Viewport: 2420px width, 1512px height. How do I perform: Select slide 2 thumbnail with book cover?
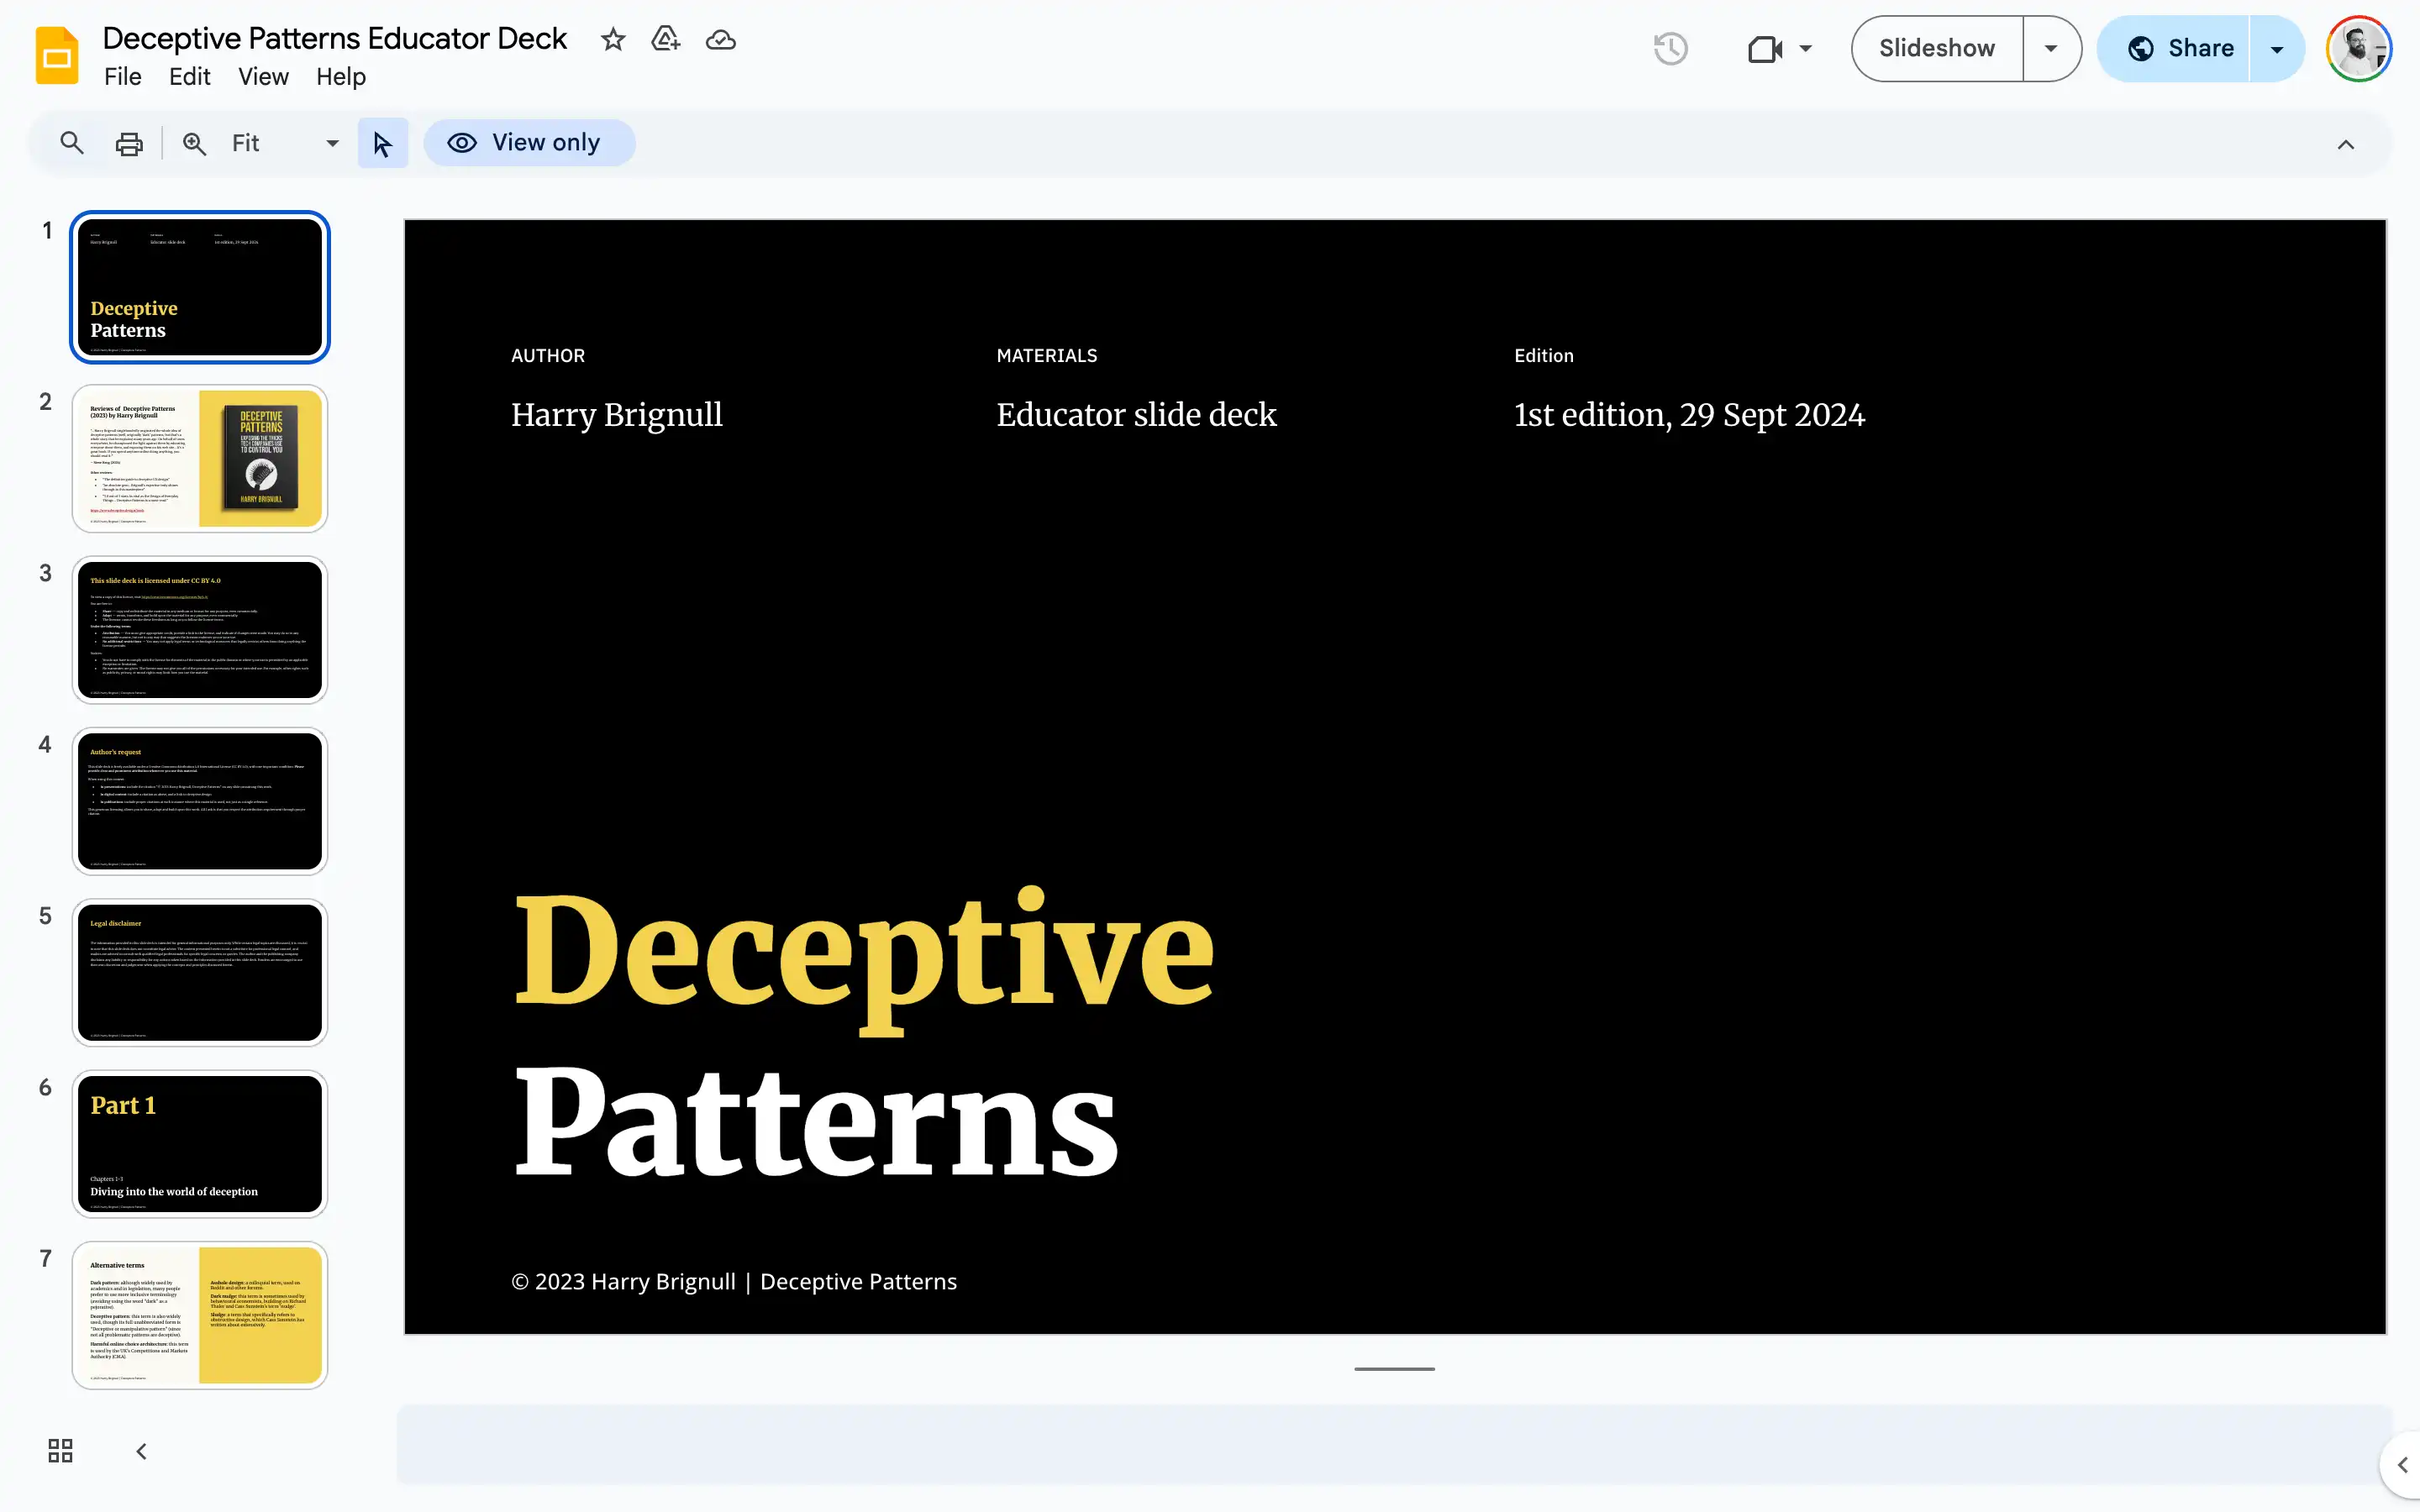(x=200, y=458)
